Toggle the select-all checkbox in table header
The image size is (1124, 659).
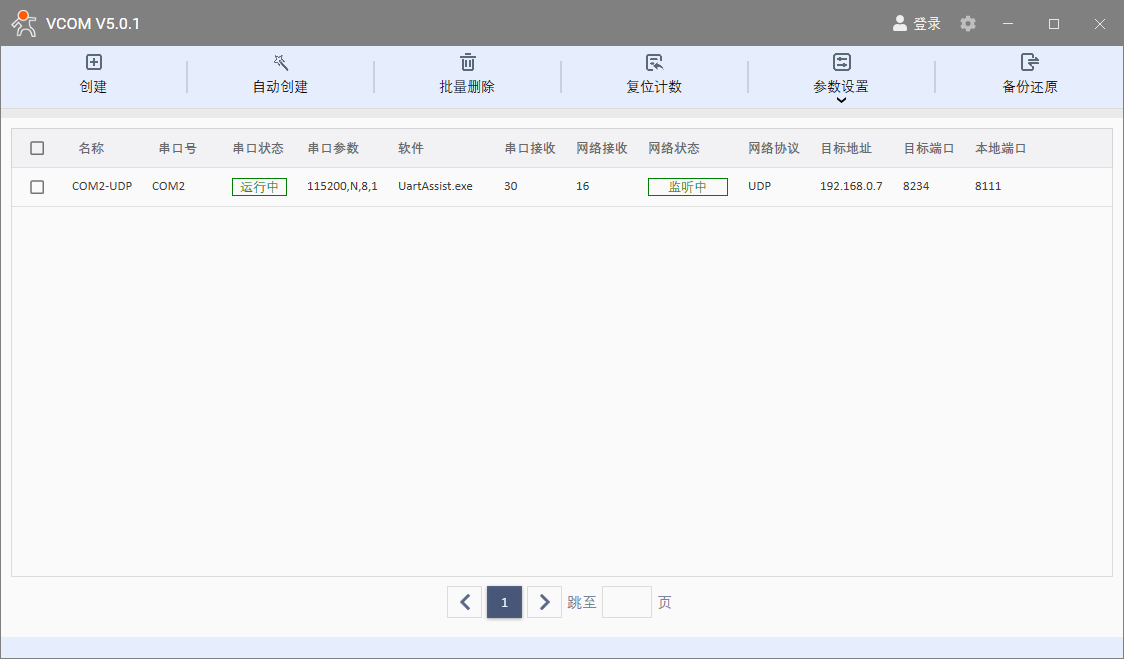tap(37, 148)
